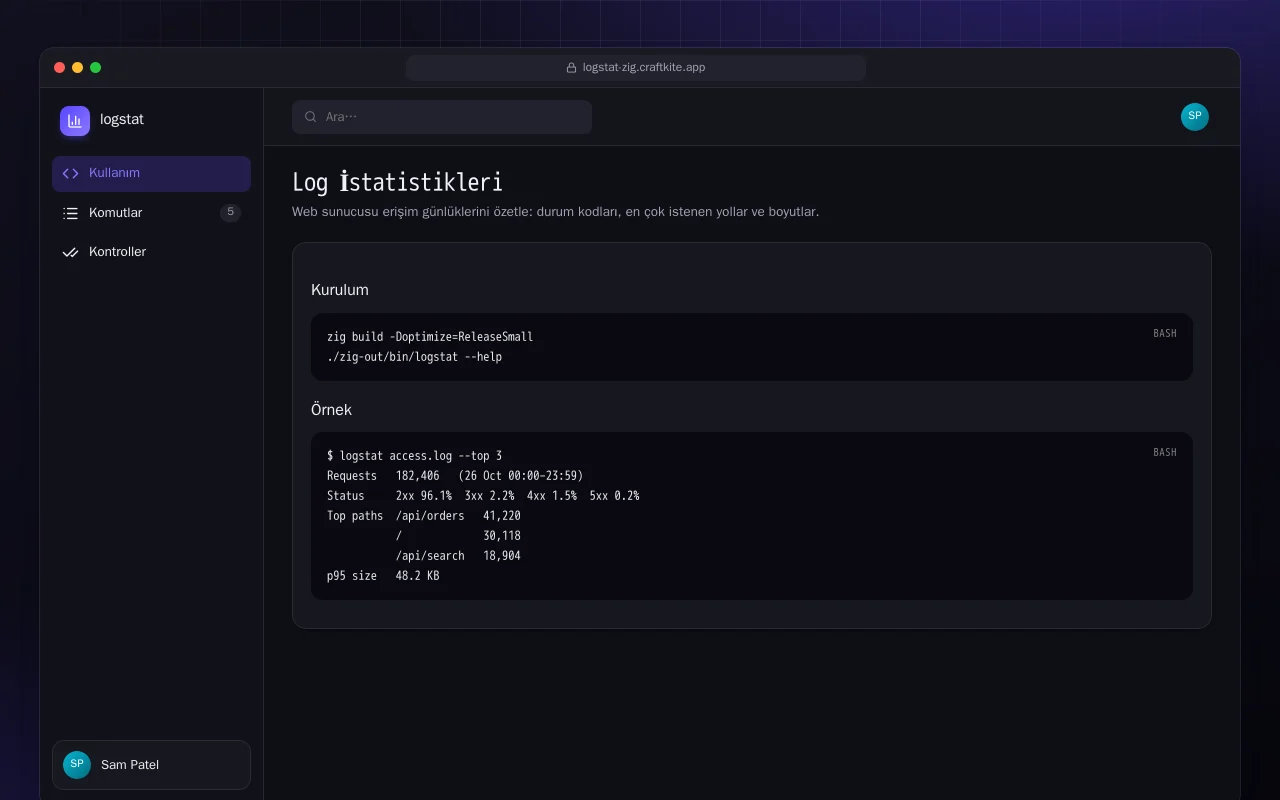This screenshot has width=1280, height=800.
Task: Click the $ logstat access.log --top 3 line
Action: coord(414,456)
